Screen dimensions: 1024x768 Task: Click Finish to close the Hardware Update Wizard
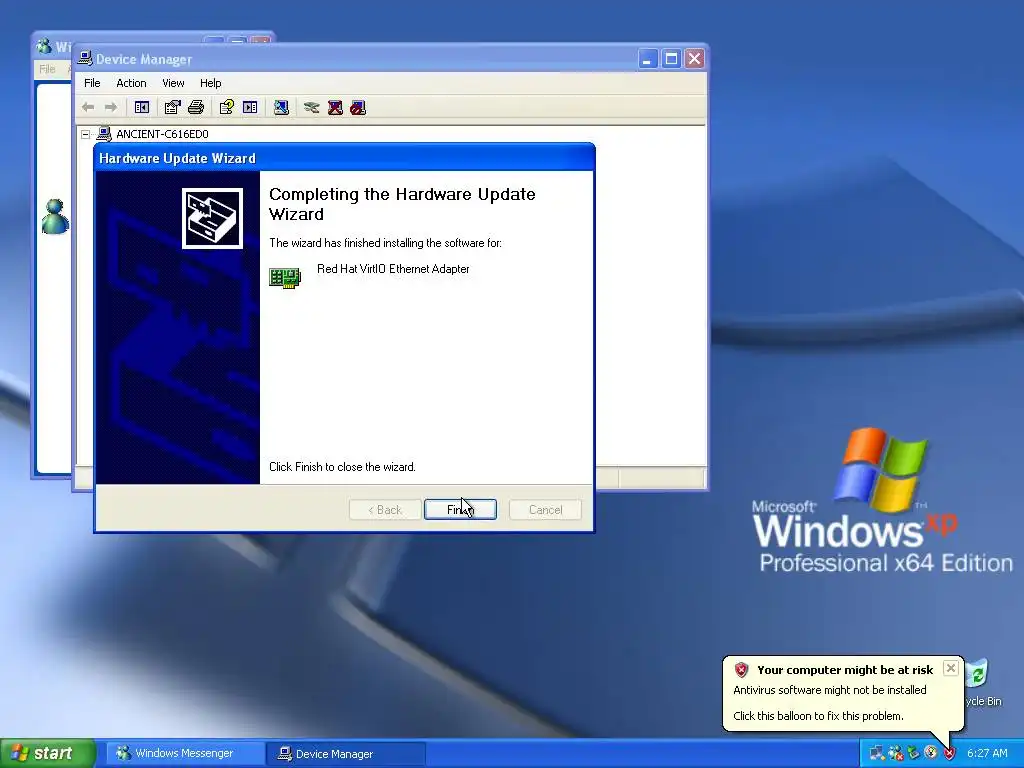(460, 509)
